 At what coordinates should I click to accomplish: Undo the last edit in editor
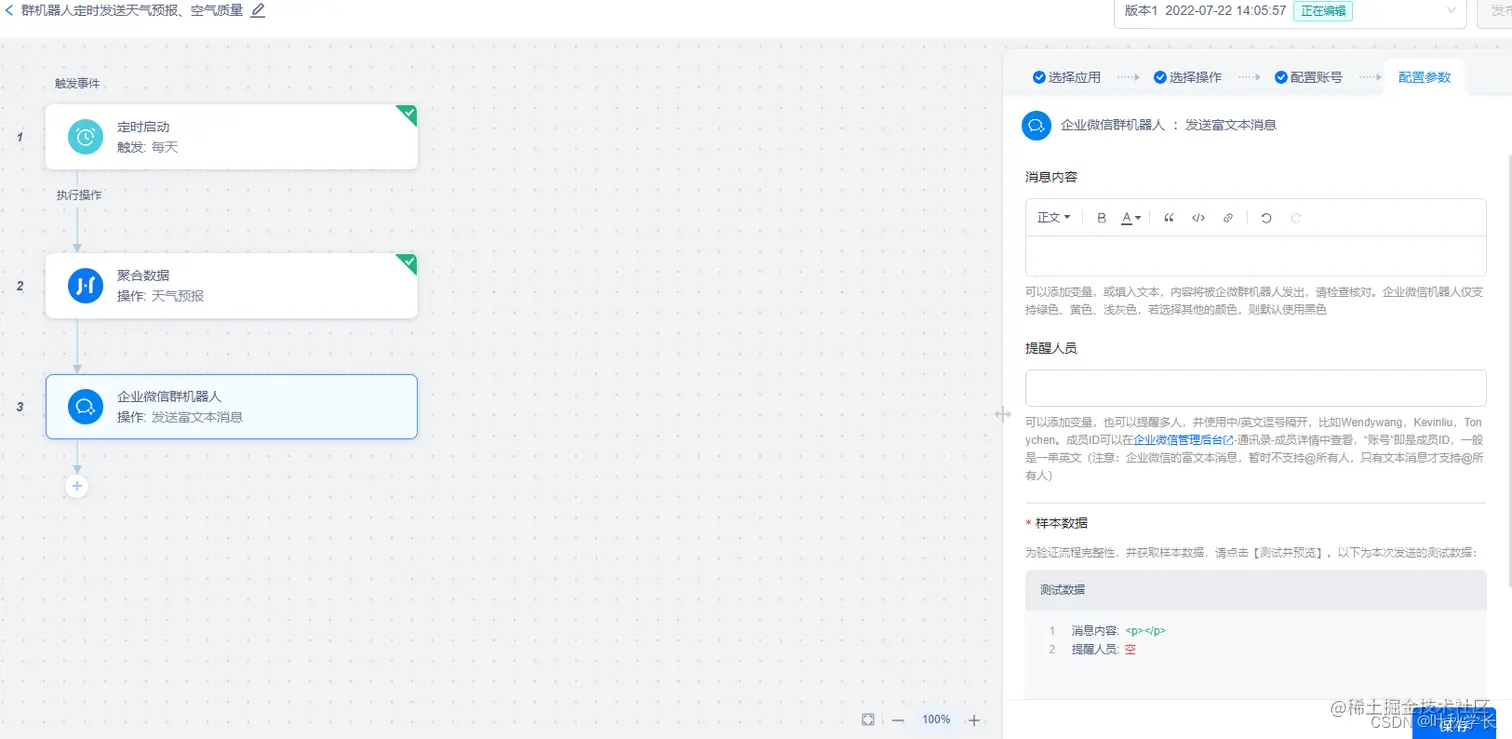pos(1266,217)
